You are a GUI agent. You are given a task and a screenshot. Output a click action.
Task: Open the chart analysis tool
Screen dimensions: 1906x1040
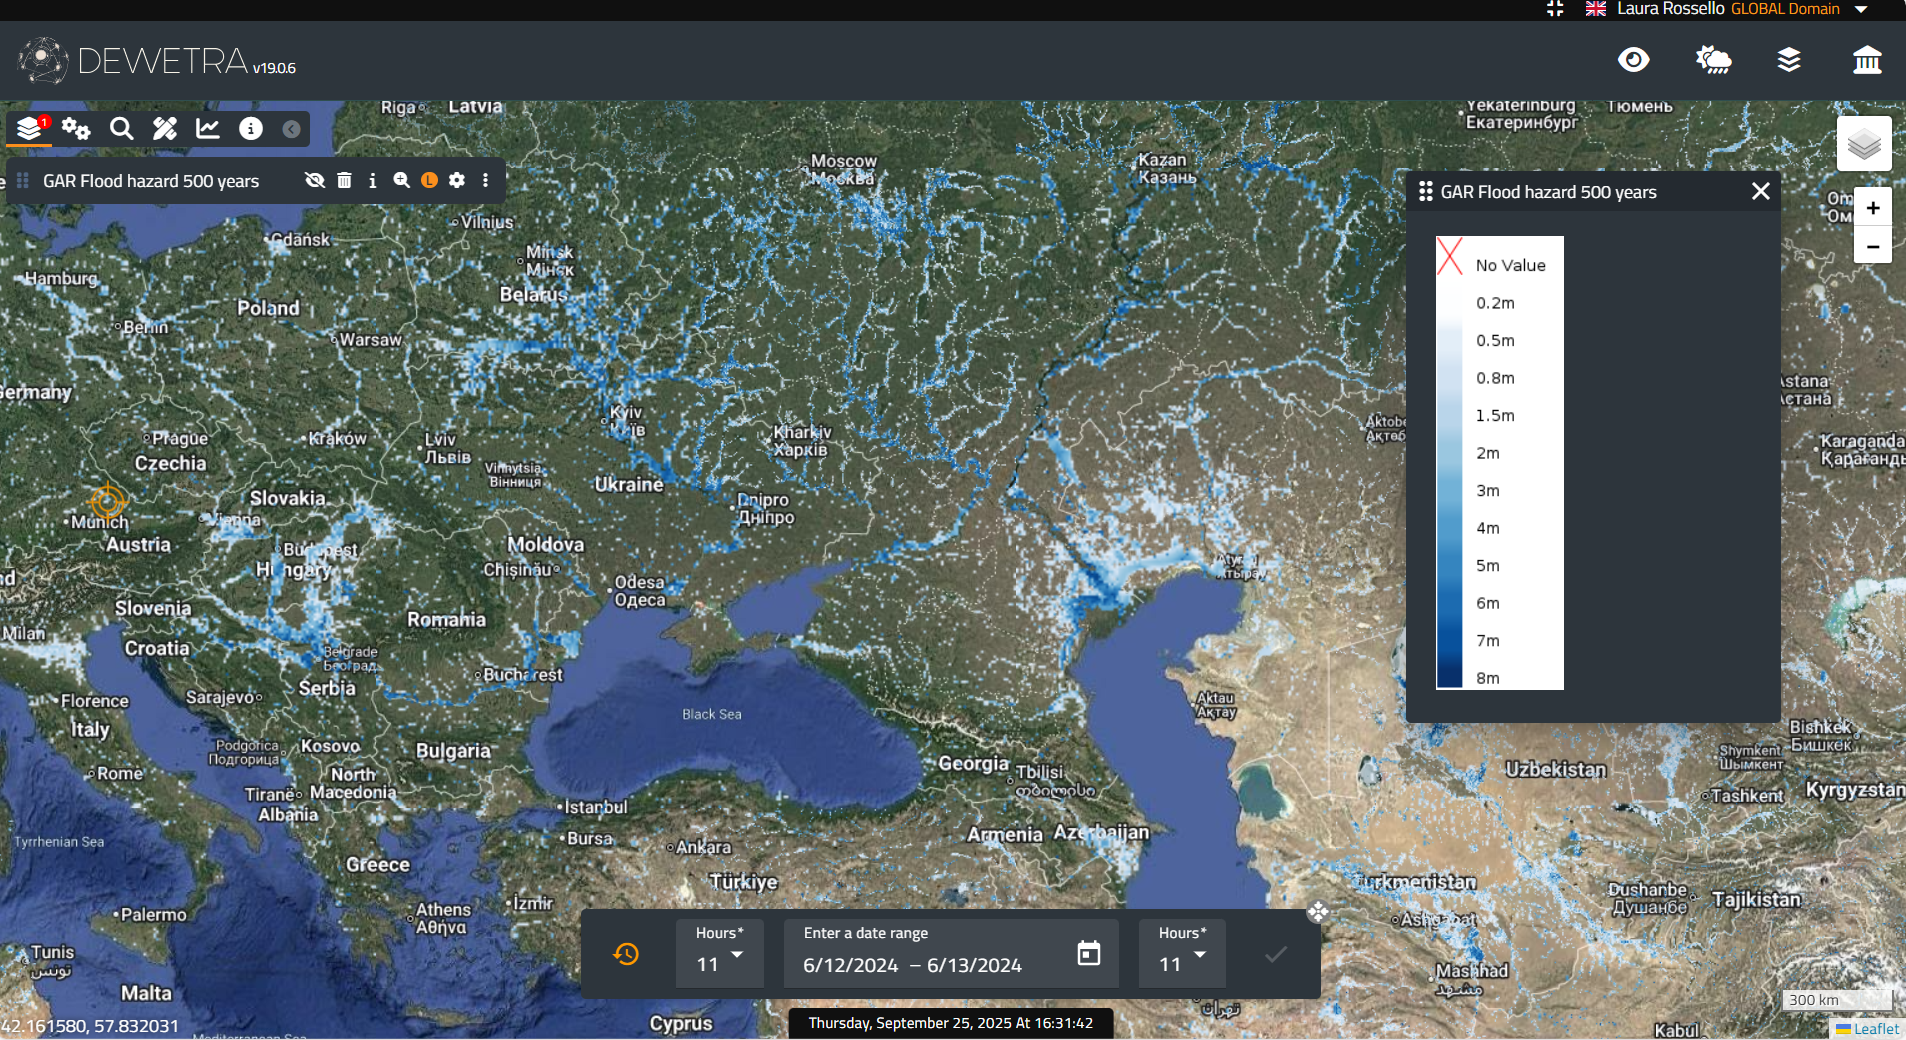(208, 128)
